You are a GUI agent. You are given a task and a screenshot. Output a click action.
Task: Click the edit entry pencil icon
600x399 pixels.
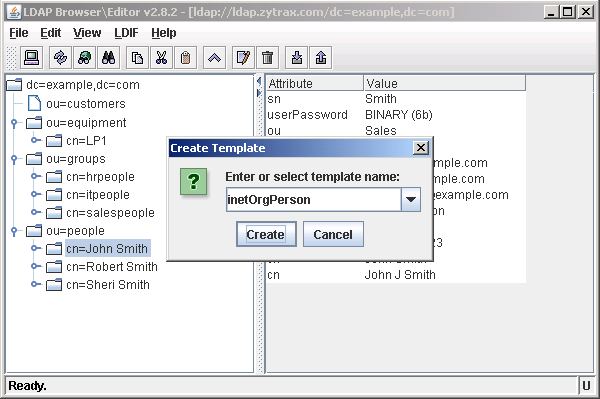[x=243, y=58]
